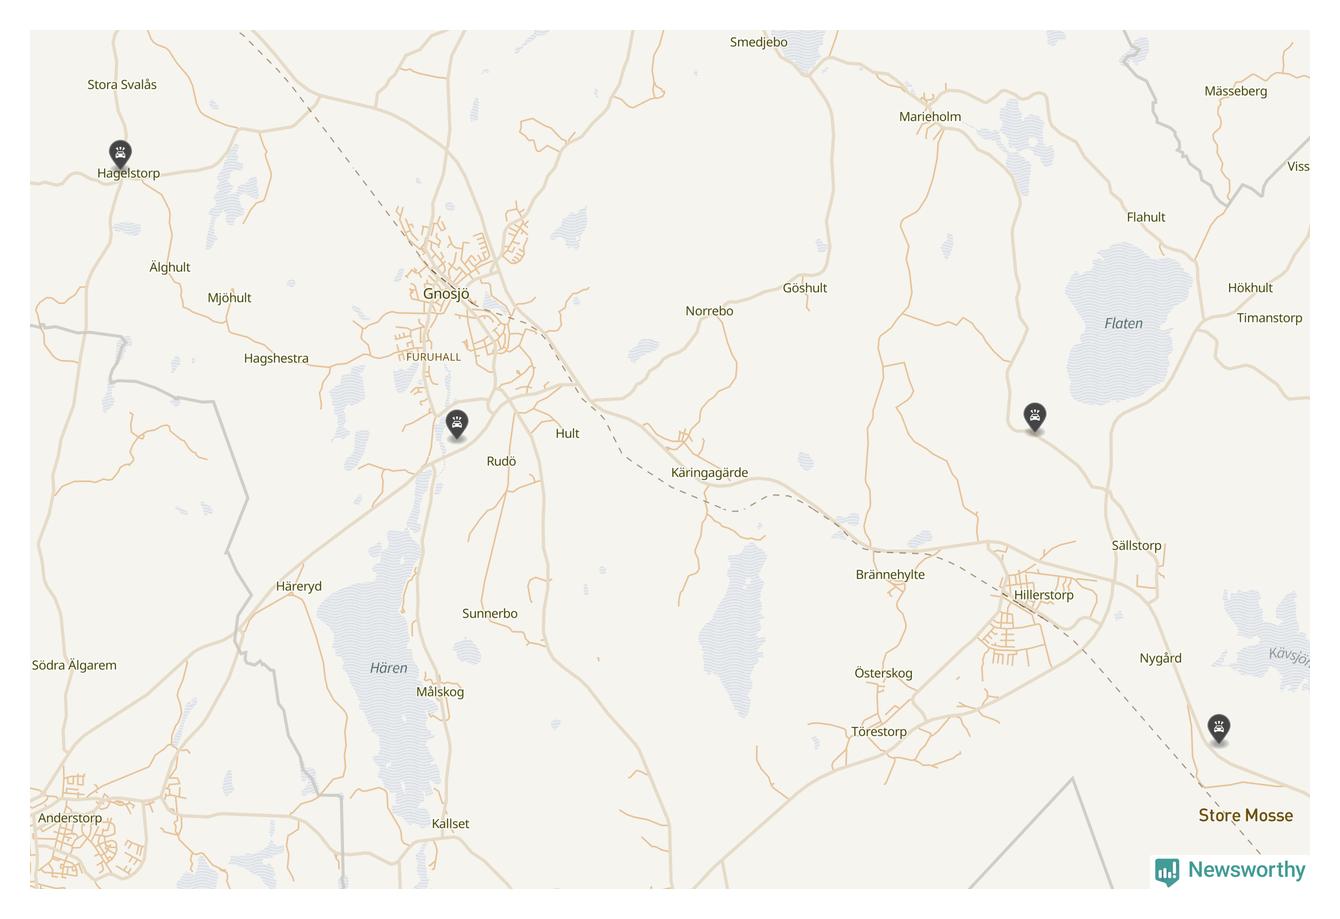1340x919 pixels.
Task: Select the Smedjebo label
Action: pos(759,42)
